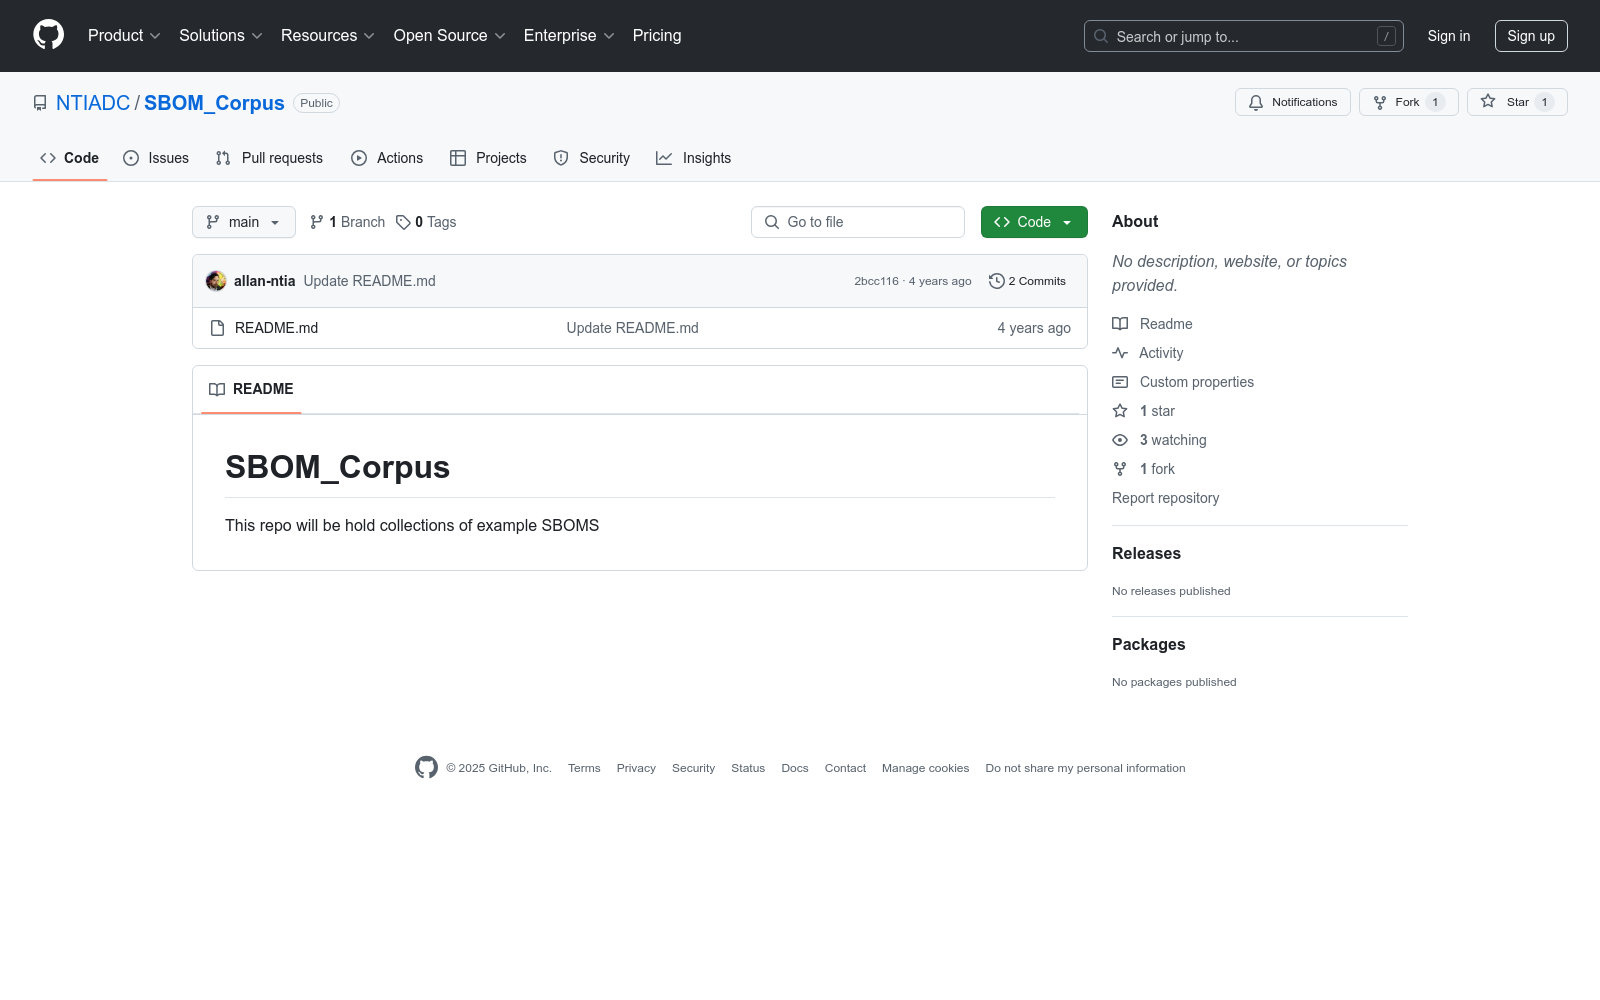The height and width of the screenshot is (1000, 1600).
Task: View the 2 Commits history
Action: pos(1027,281)
